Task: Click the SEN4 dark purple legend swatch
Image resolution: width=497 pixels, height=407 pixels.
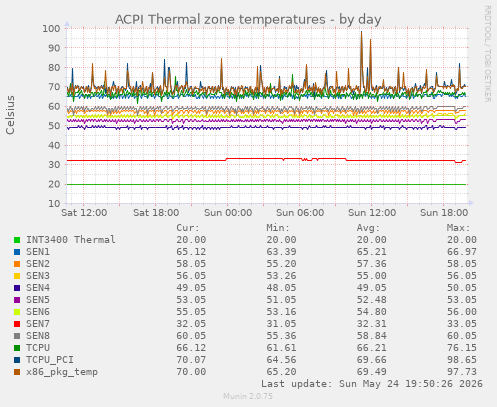Action: click(17, 288)
